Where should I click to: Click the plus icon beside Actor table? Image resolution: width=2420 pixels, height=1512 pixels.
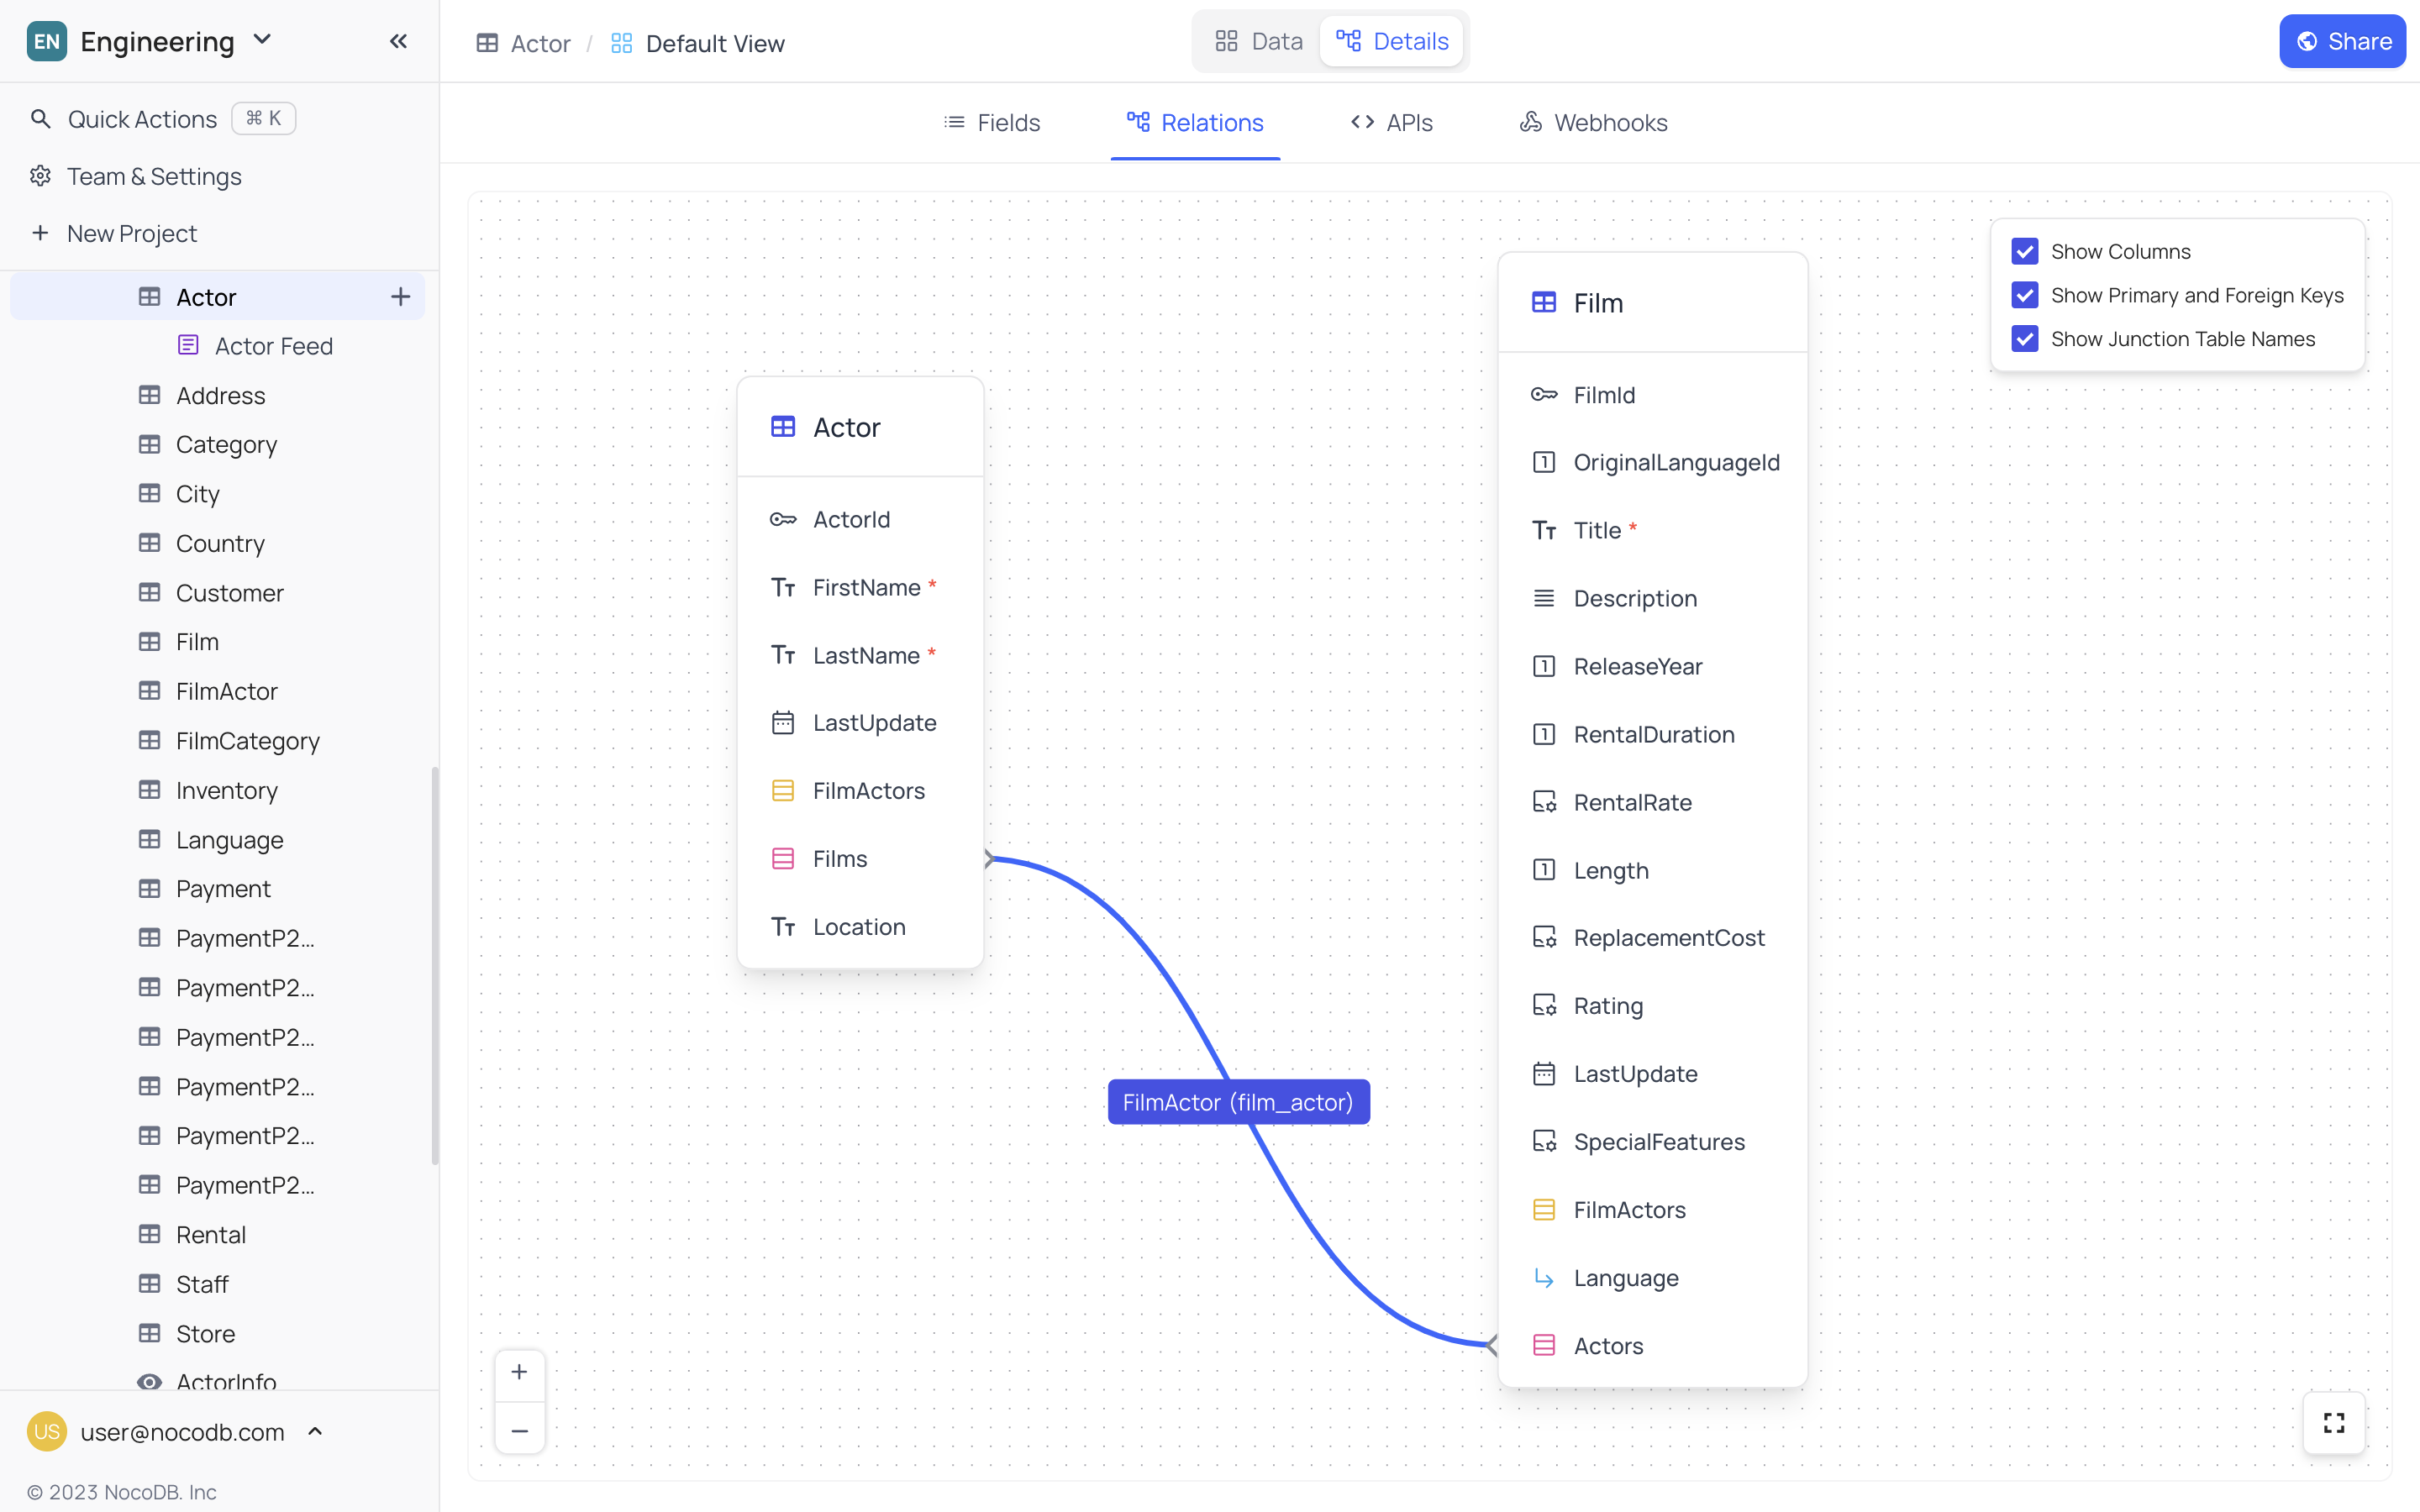400,297
